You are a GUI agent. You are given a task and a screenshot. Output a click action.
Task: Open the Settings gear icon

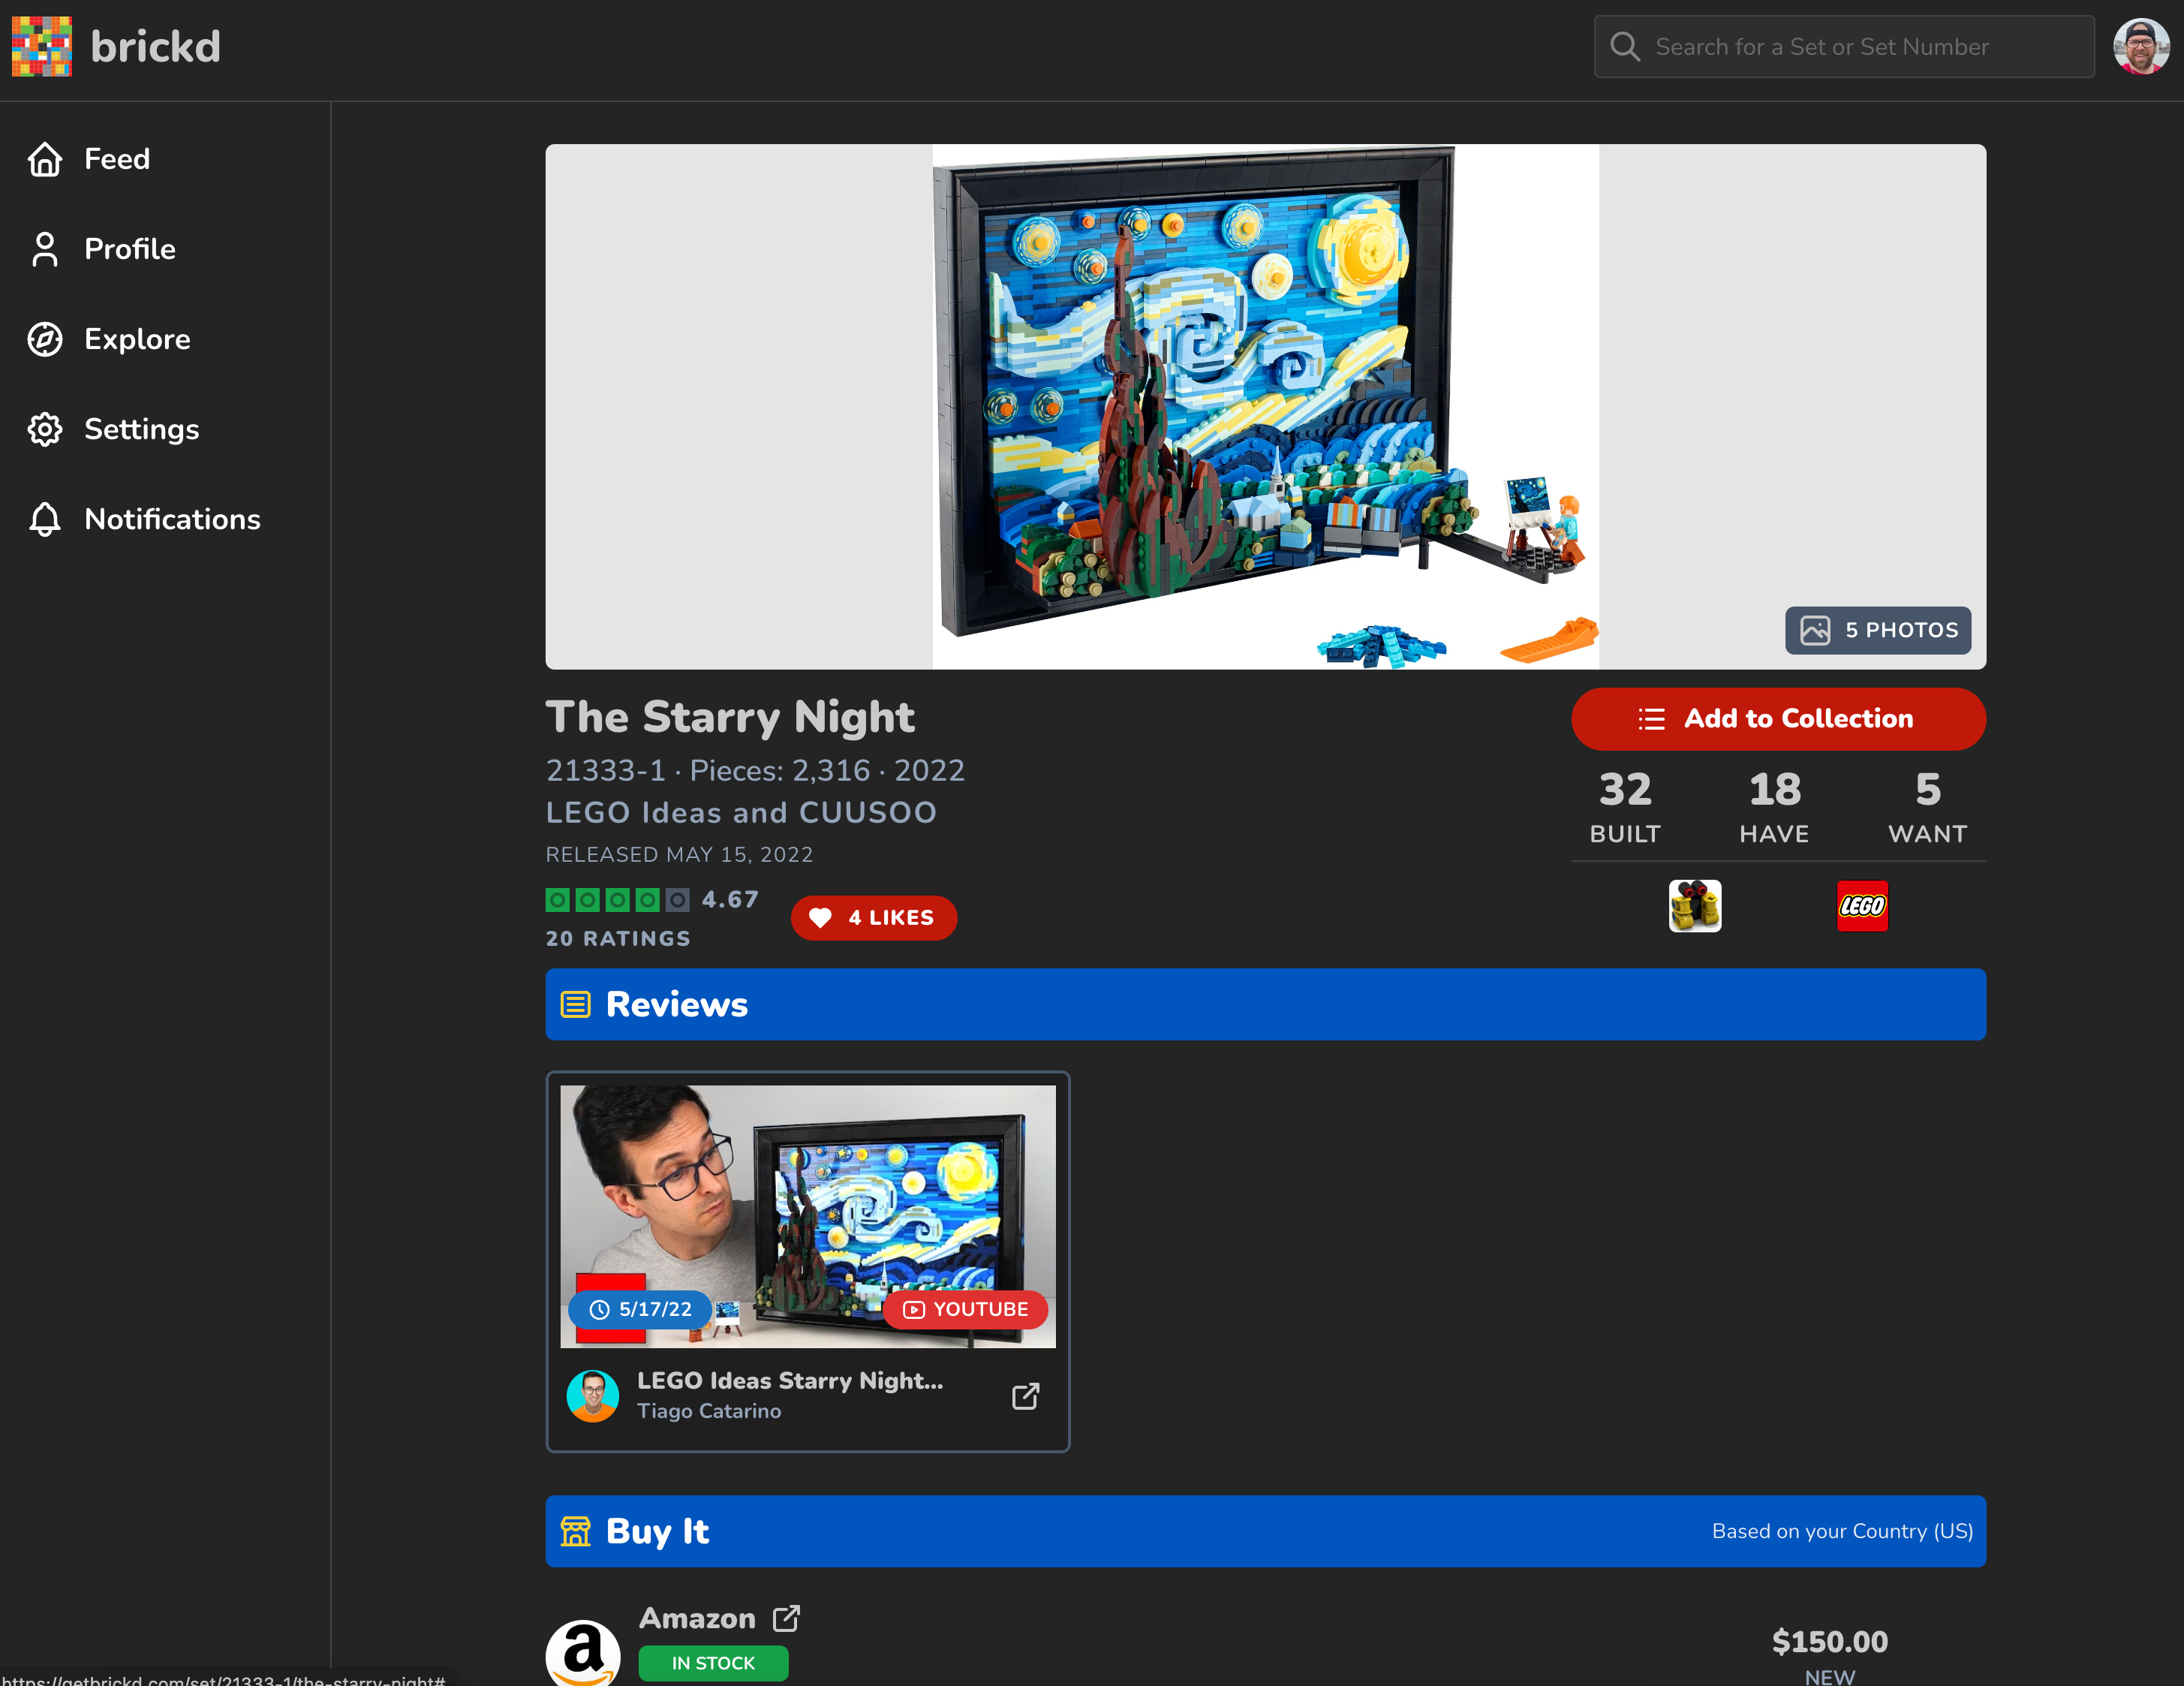[x=45, y=429]
